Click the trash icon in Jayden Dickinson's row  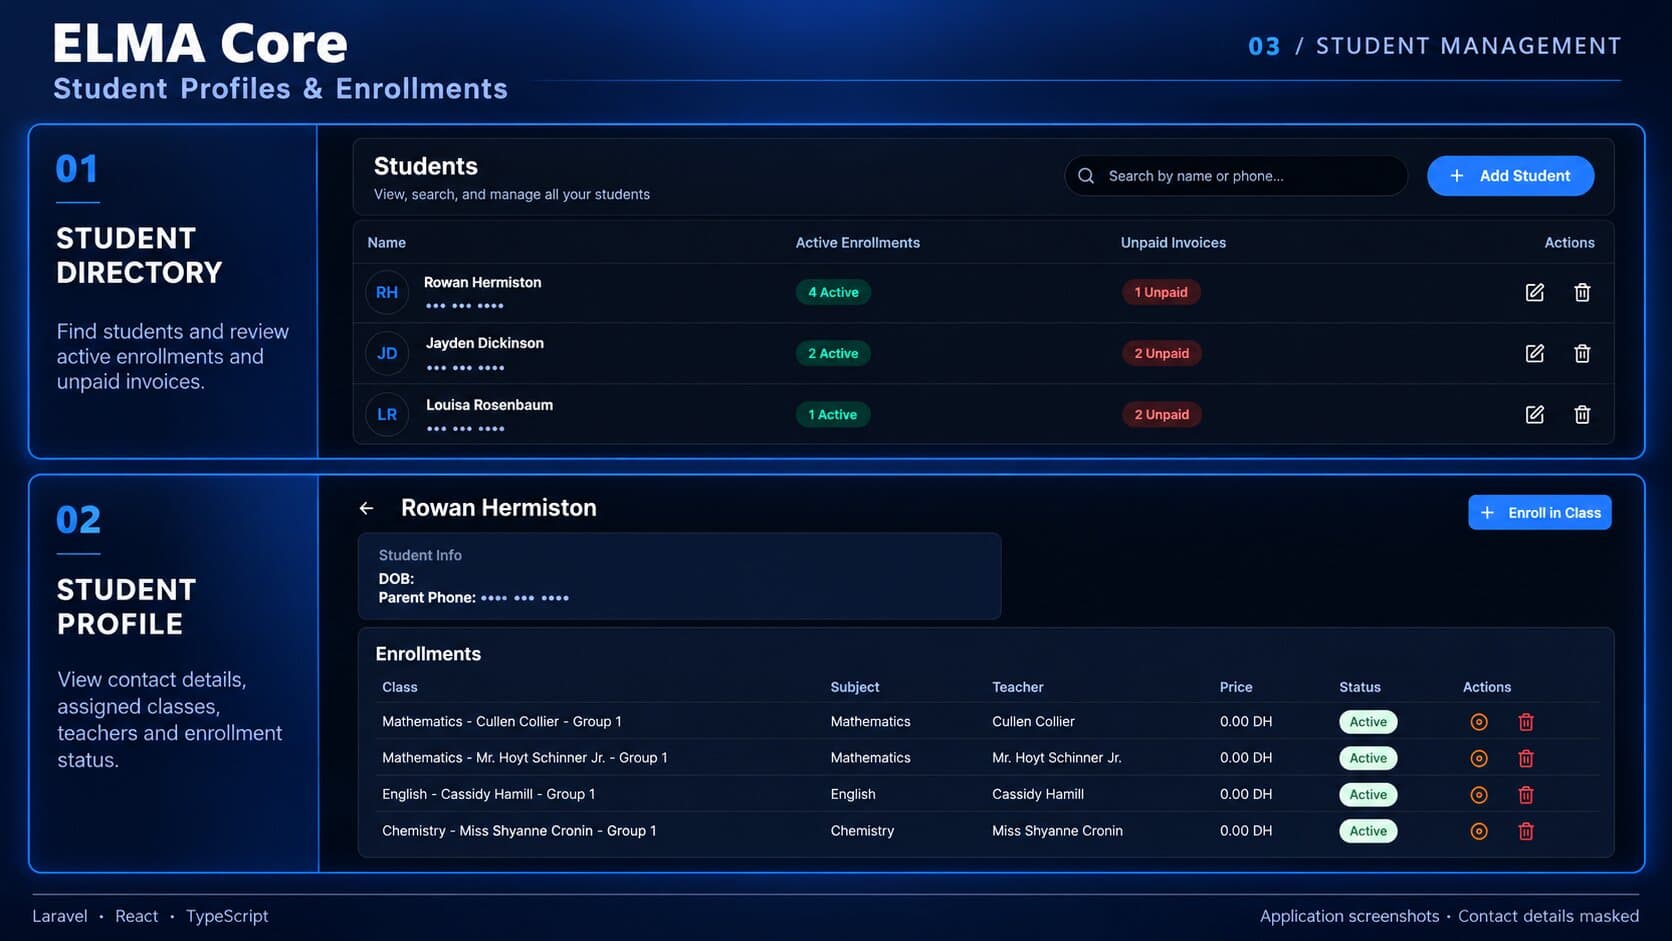point(1582,353)
